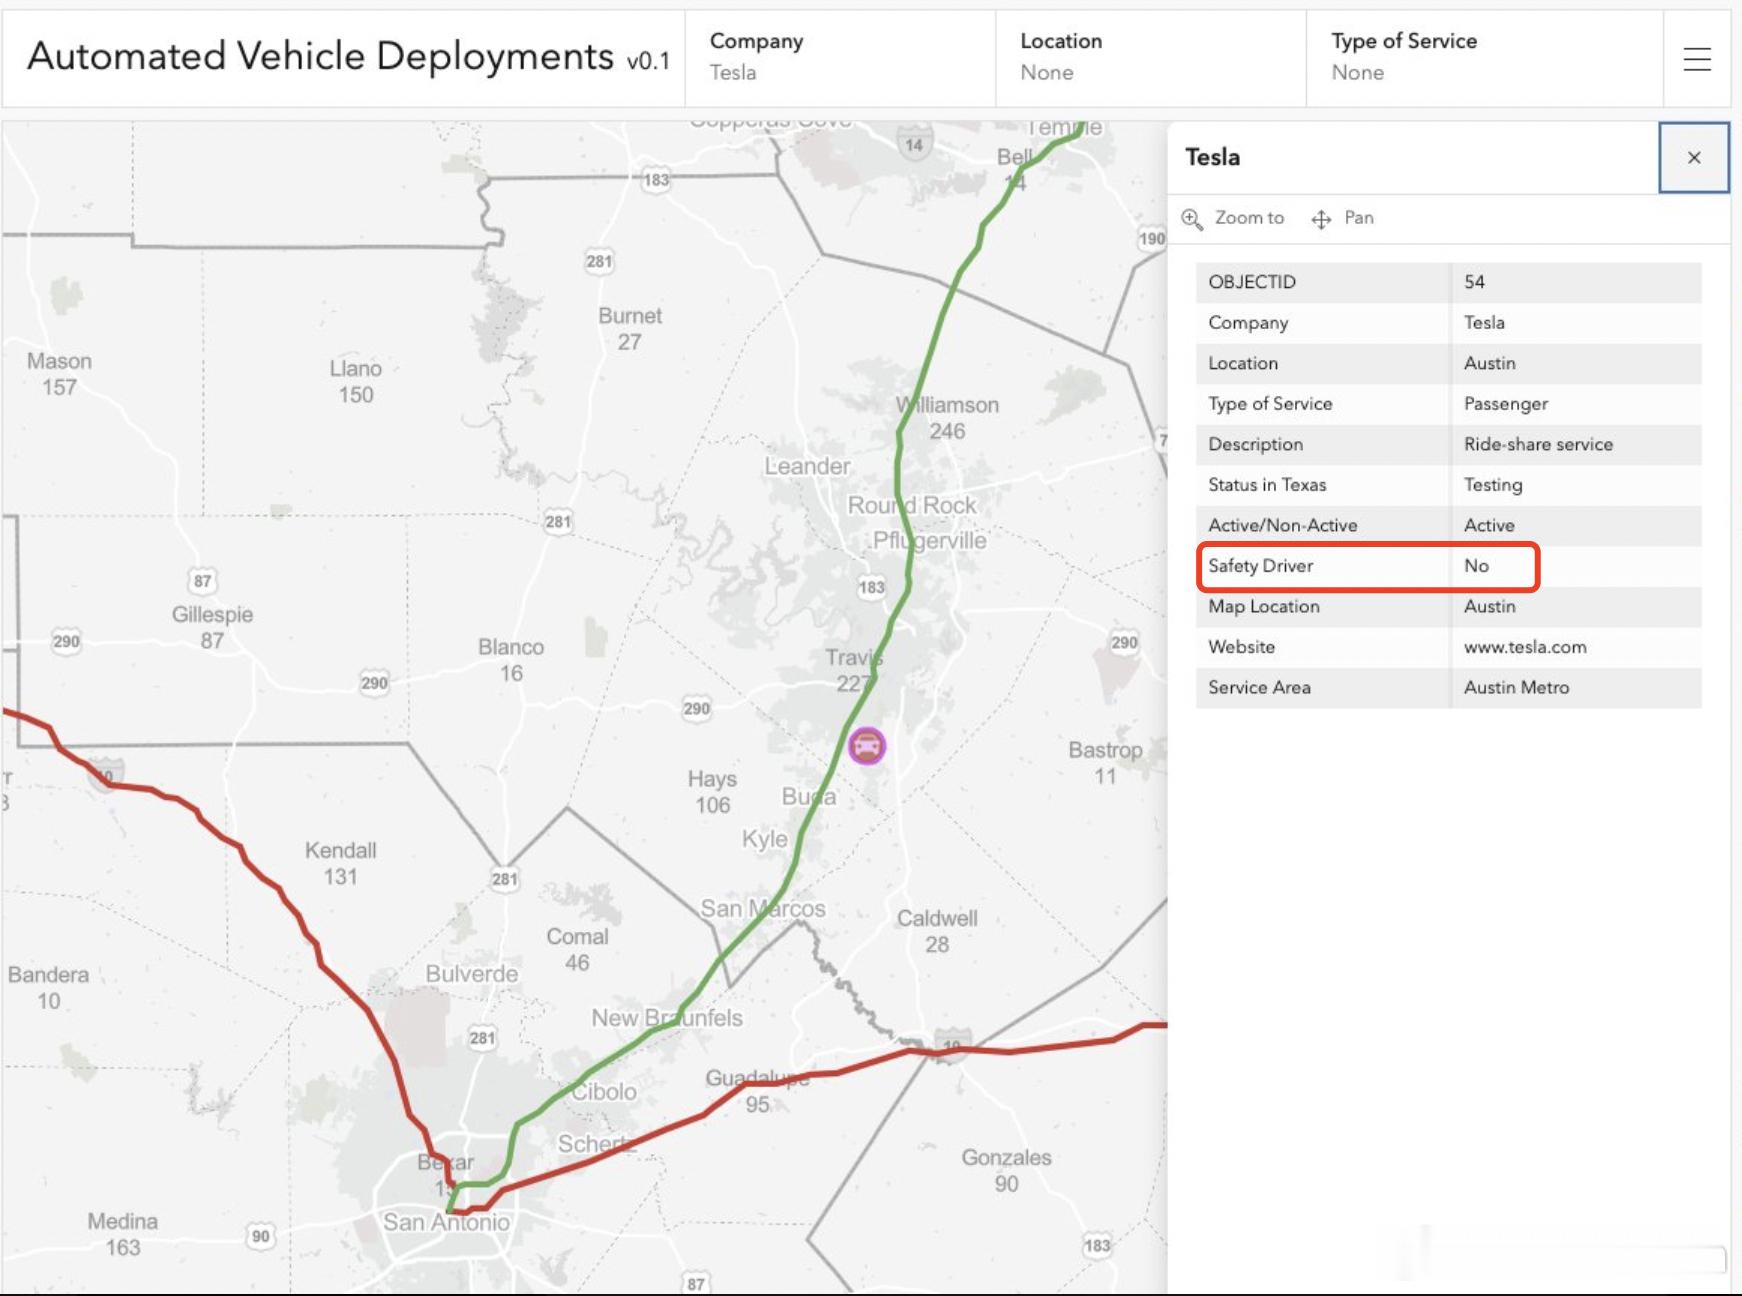Screen dimensions: 1742x1296
Task: Click the Pflugerville city label
Action: coord(929,541)
